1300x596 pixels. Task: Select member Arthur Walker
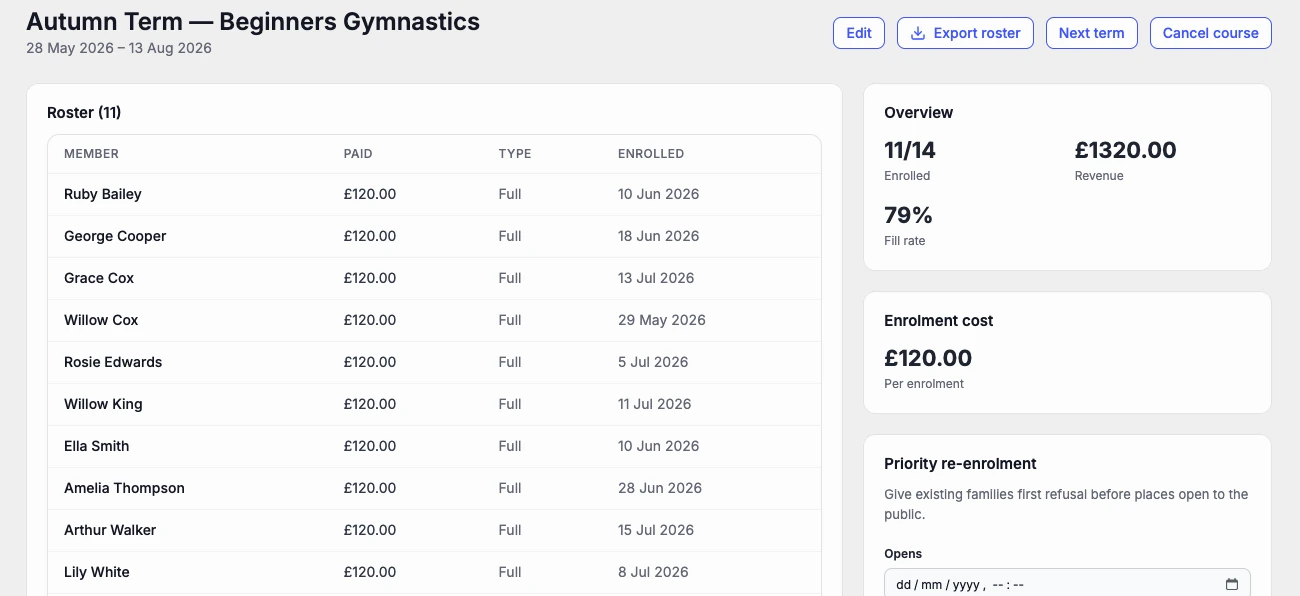[110, 530]
